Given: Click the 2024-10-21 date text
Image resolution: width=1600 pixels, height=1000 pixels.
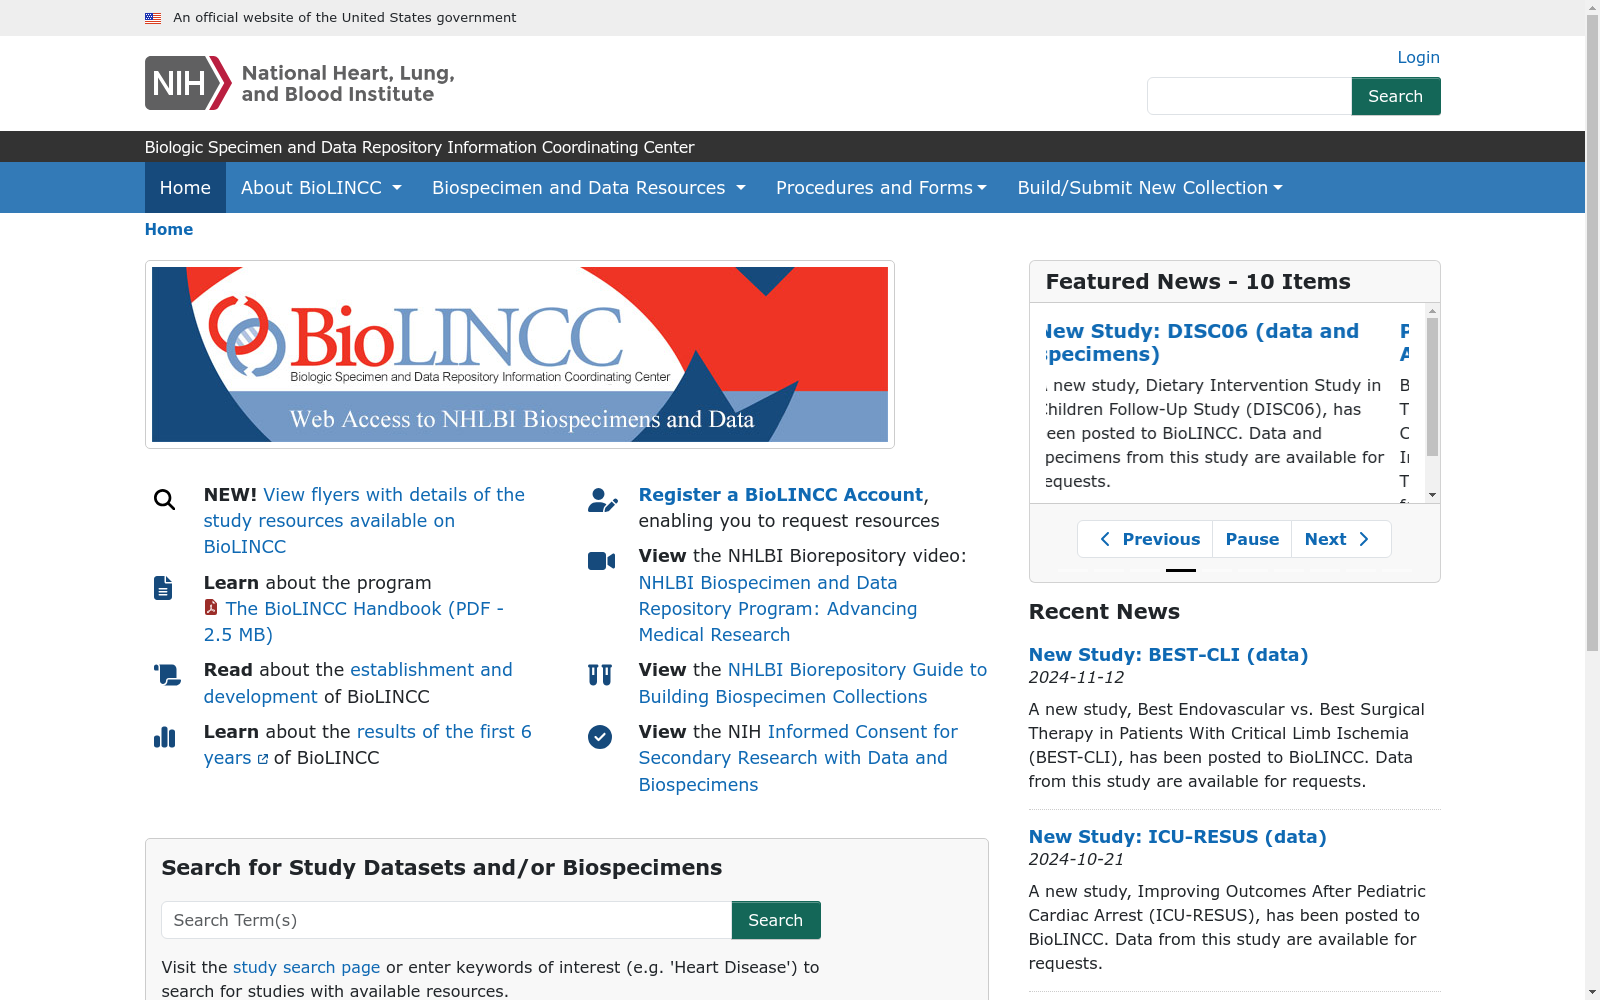Looking at the screenshot, I should pyautogui.click(x=1076, y=859).
